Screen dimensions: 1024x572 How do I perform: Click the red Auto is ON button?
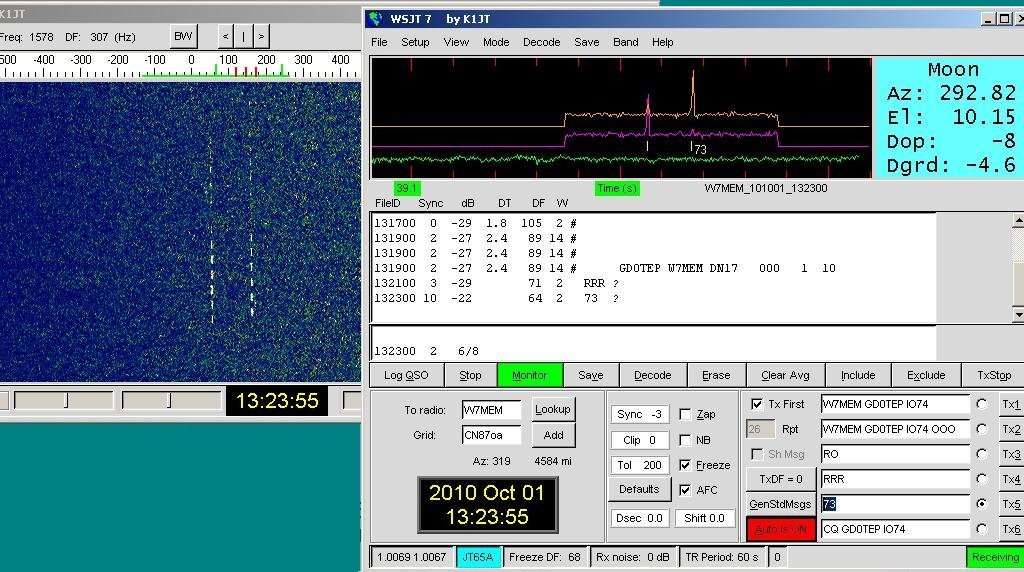(780, 529)
